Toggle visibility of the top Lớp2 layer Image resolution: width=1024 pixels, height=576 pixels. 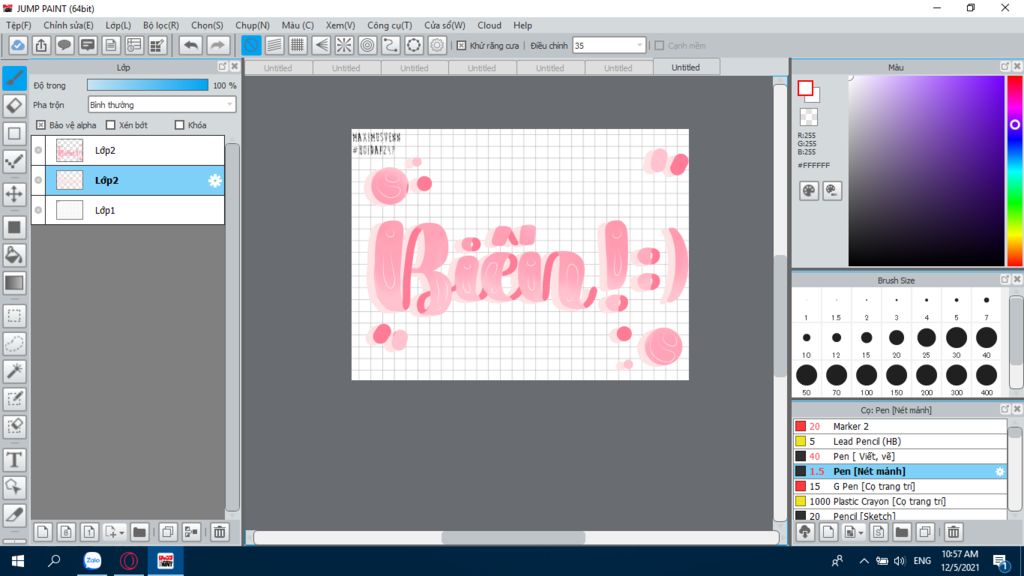(39, 150)
